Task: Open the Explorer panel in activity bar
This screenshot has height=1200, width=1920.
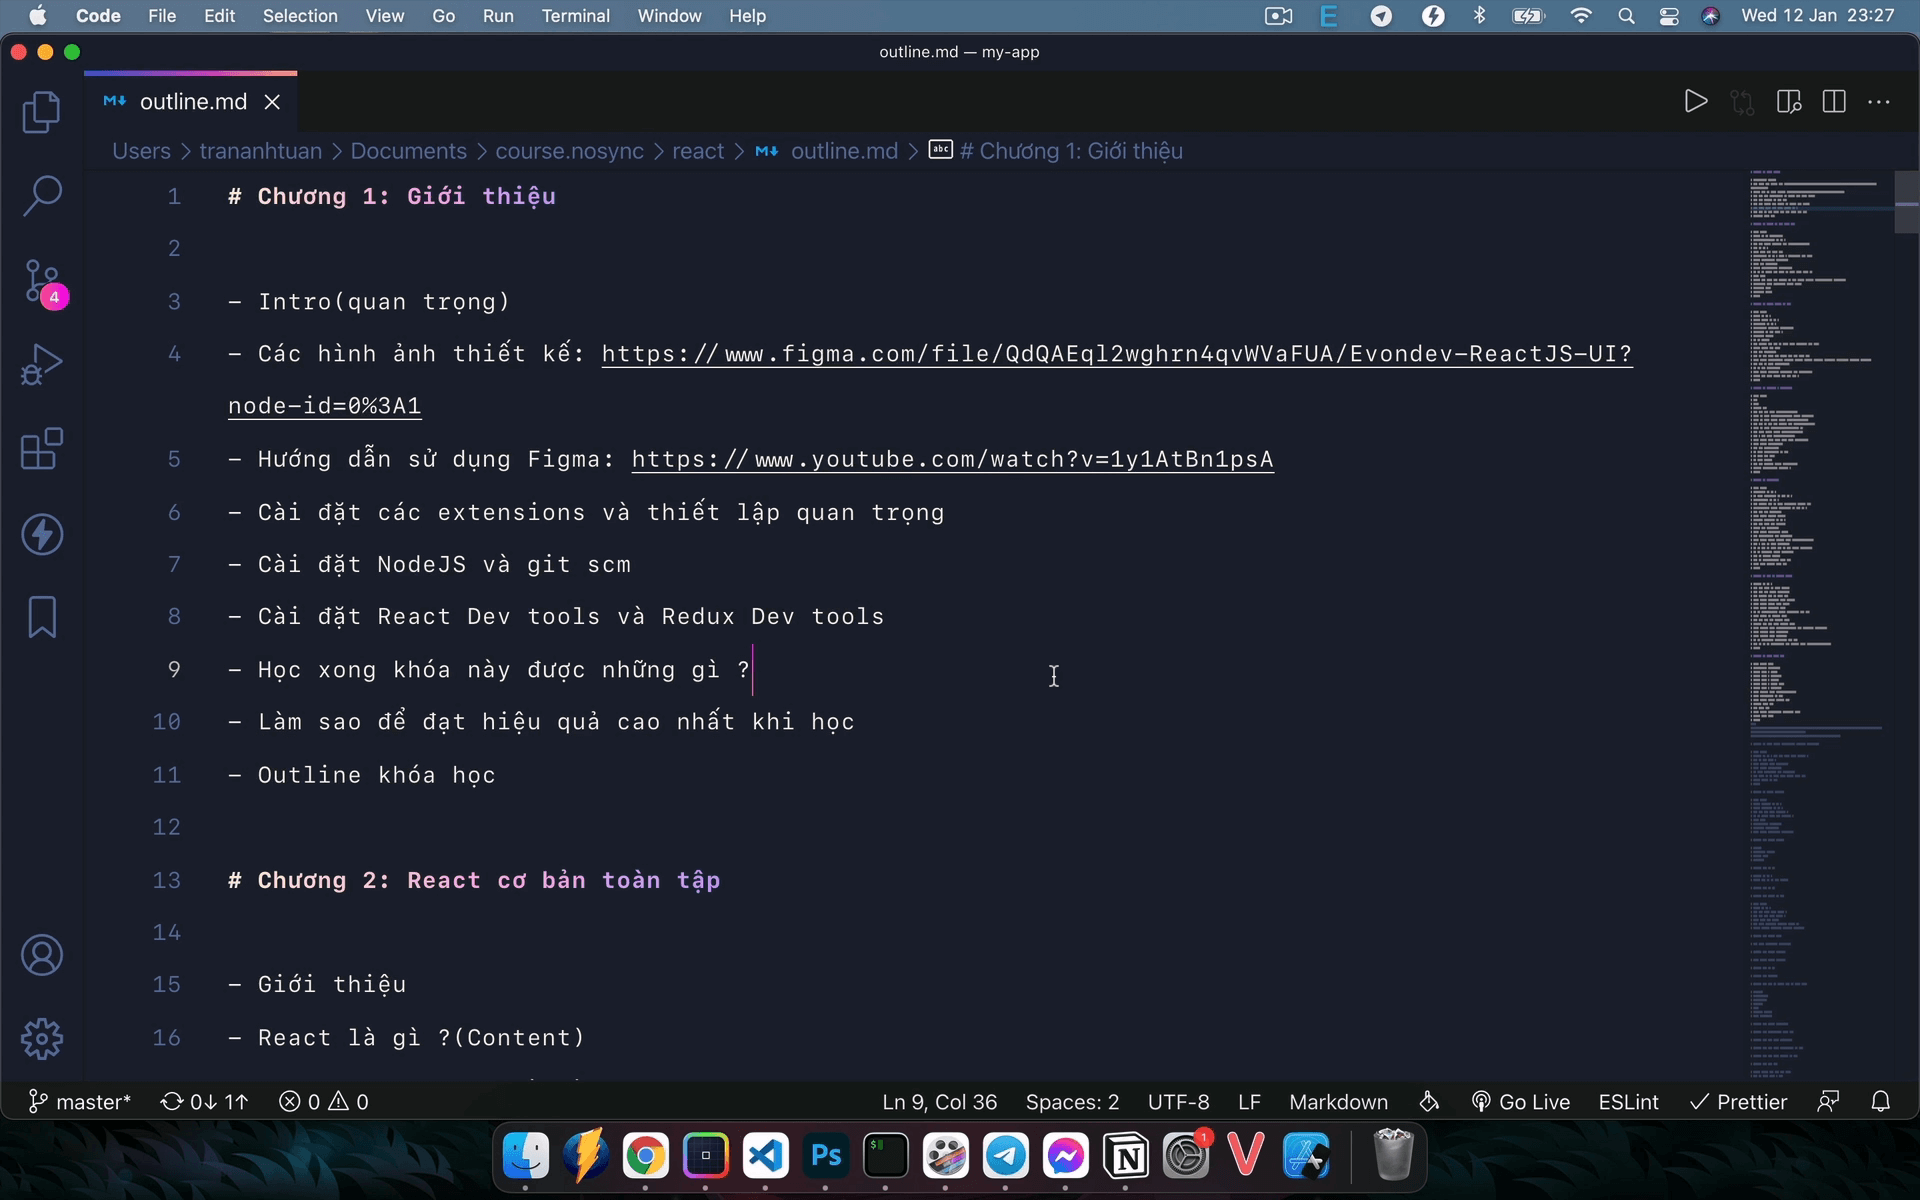Action: (x=41, y=112)
